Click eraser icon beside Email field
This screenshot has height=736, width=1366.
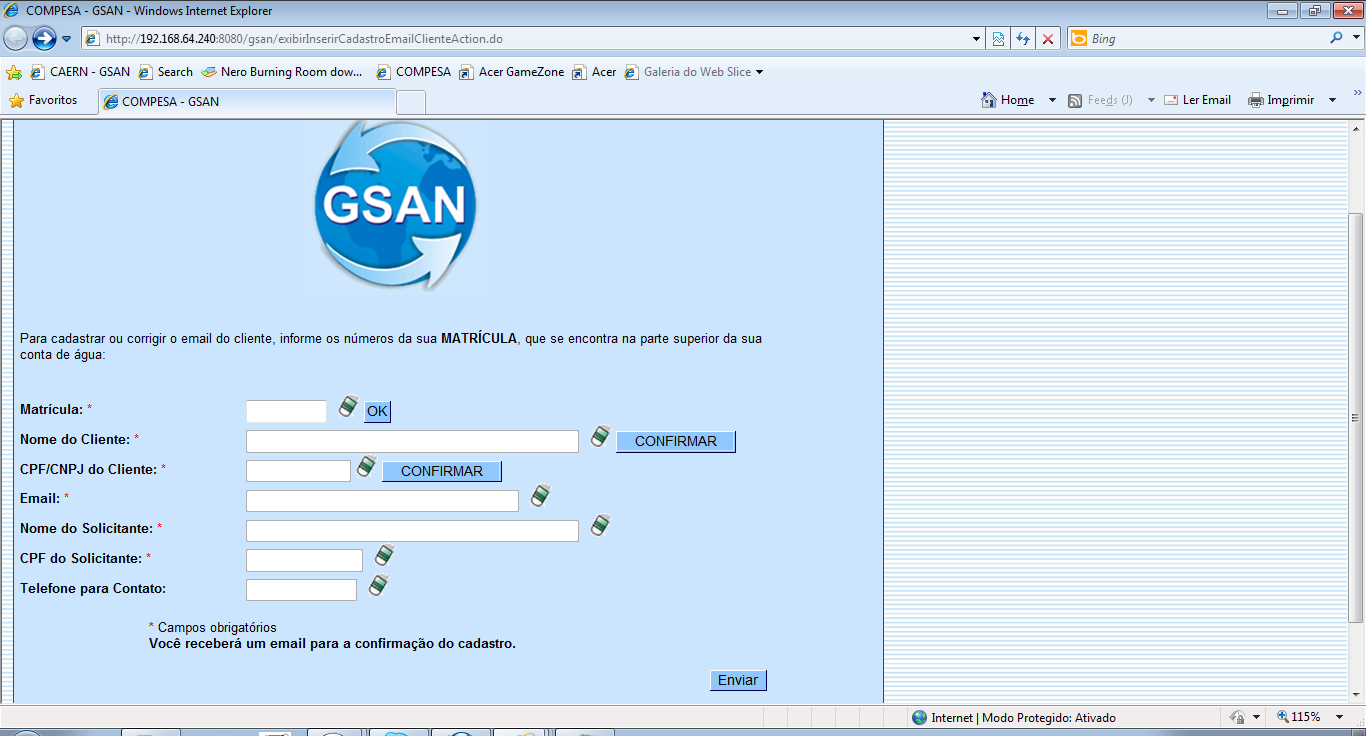(540, 496)
